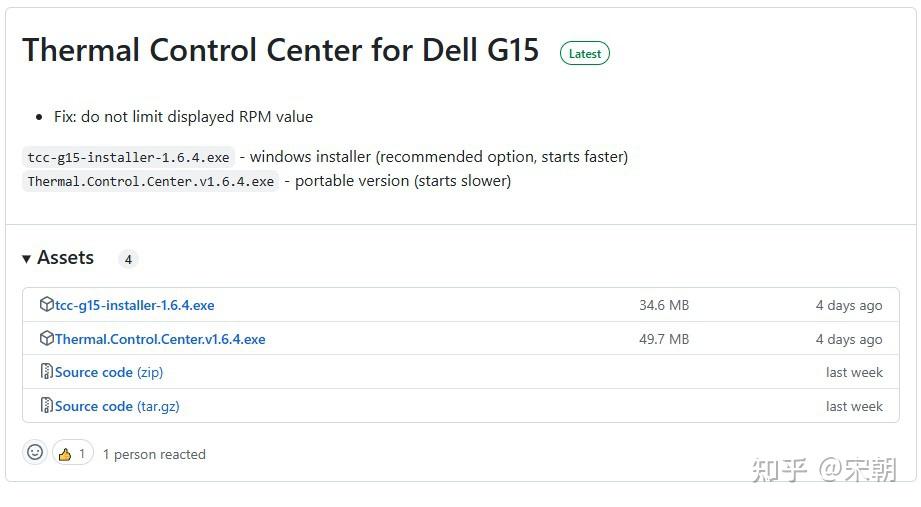The height and width of the screenshot is (507, 921).
Task: Collapse the Assets section triangle
Action: point(27,259)
